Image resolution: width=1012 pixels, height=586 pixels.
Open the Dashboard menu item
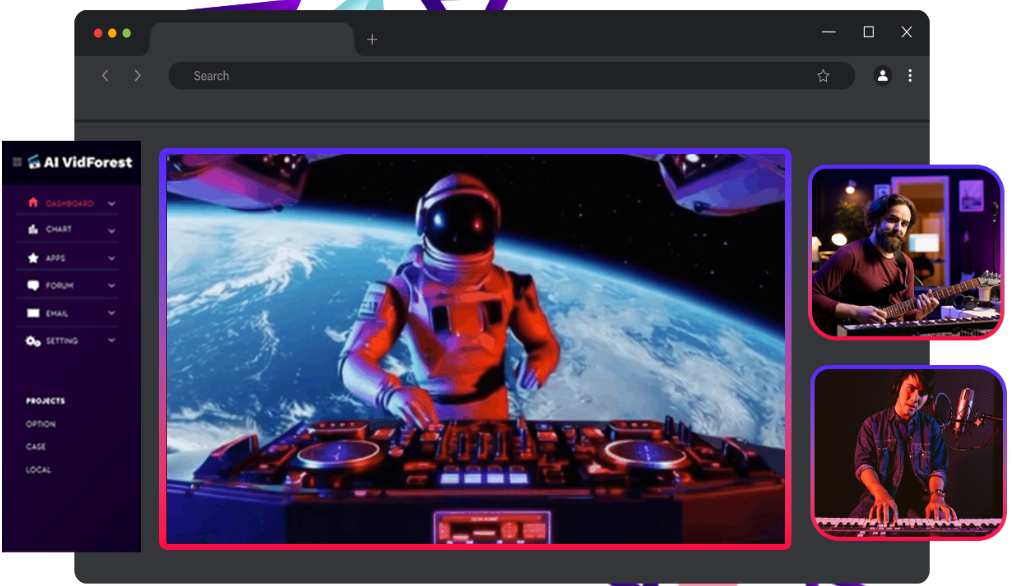70,203
